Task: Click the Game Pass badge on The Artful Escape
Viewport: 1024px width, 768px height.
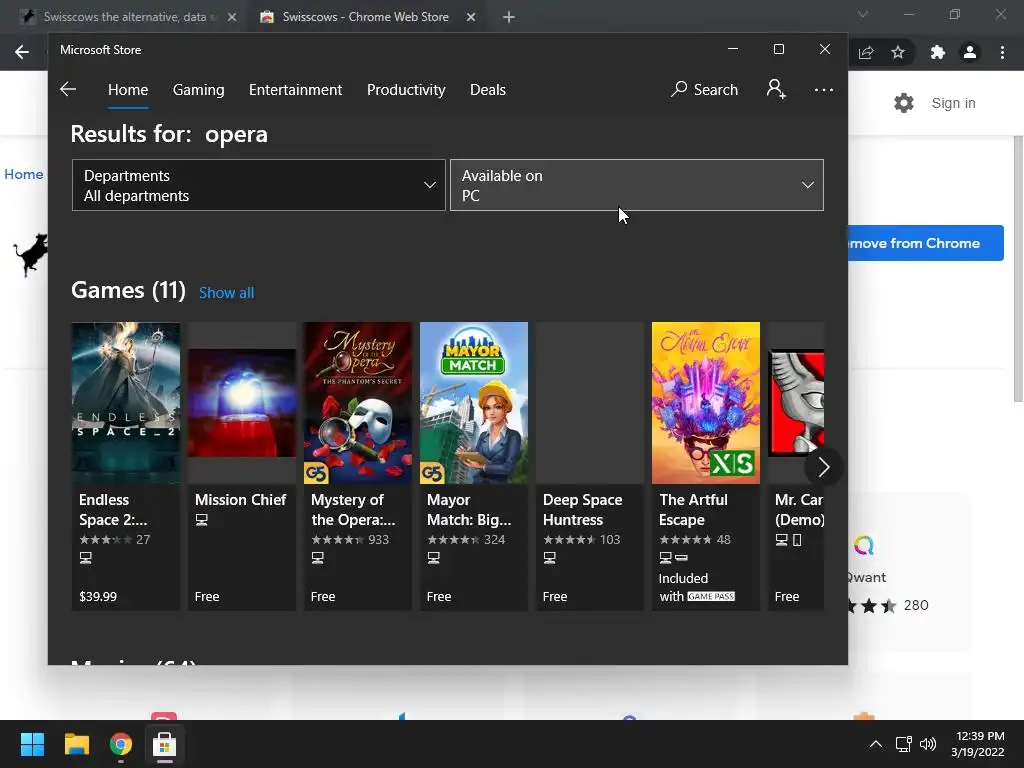Action: coord(711,596)
